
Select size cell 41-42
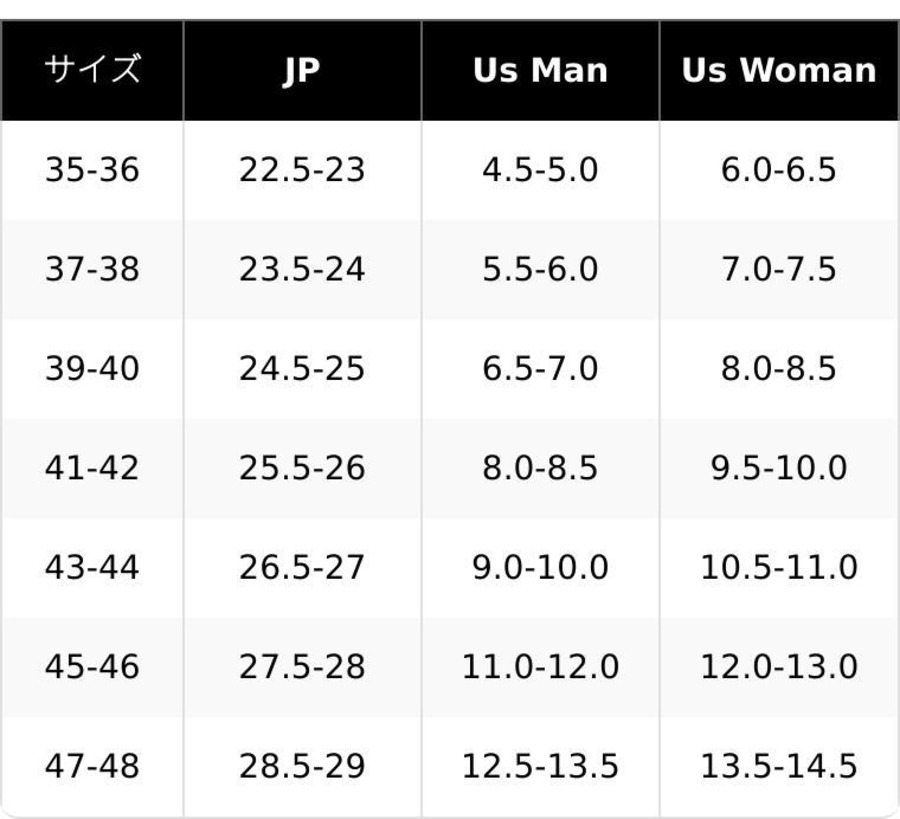[x=92, y=468]
